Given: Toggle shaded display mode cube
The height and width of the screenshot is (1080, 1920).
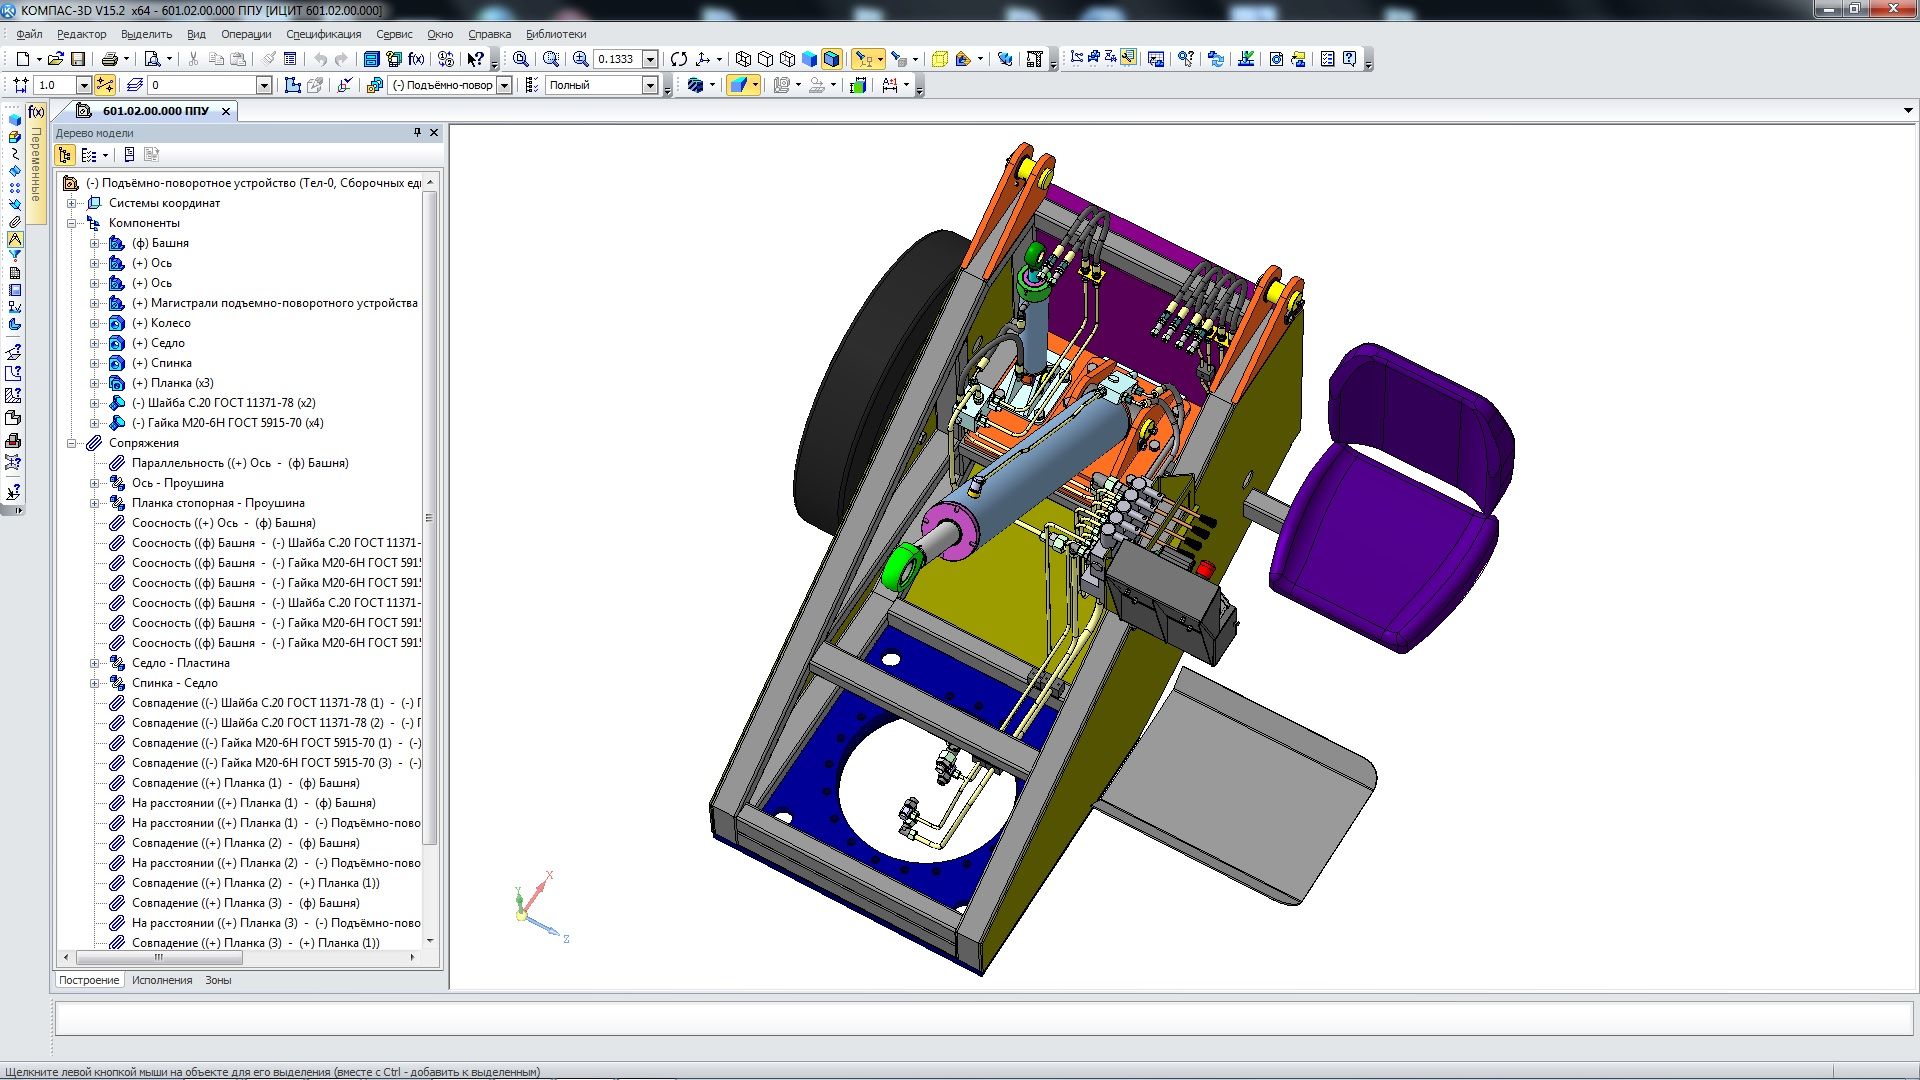Looking at the screenshot, I should click(809, 59).
